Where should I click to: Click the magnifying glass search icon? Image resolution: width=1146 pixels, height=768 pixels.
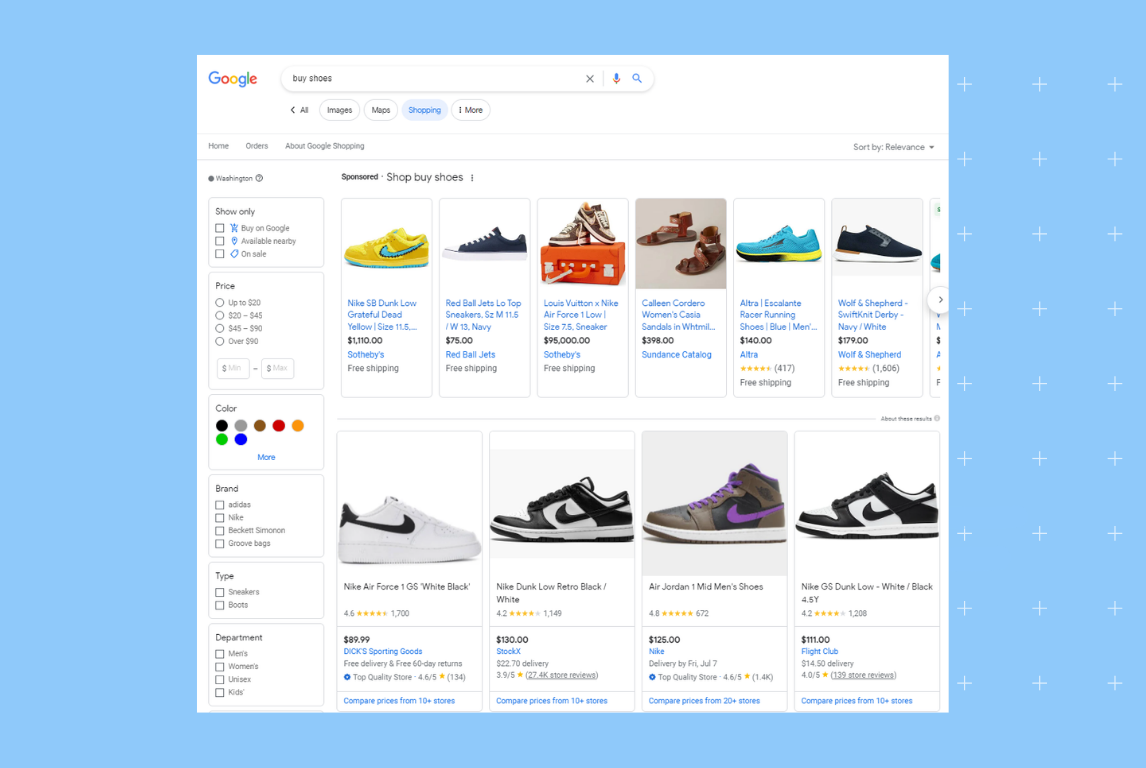tap(637, 78)
